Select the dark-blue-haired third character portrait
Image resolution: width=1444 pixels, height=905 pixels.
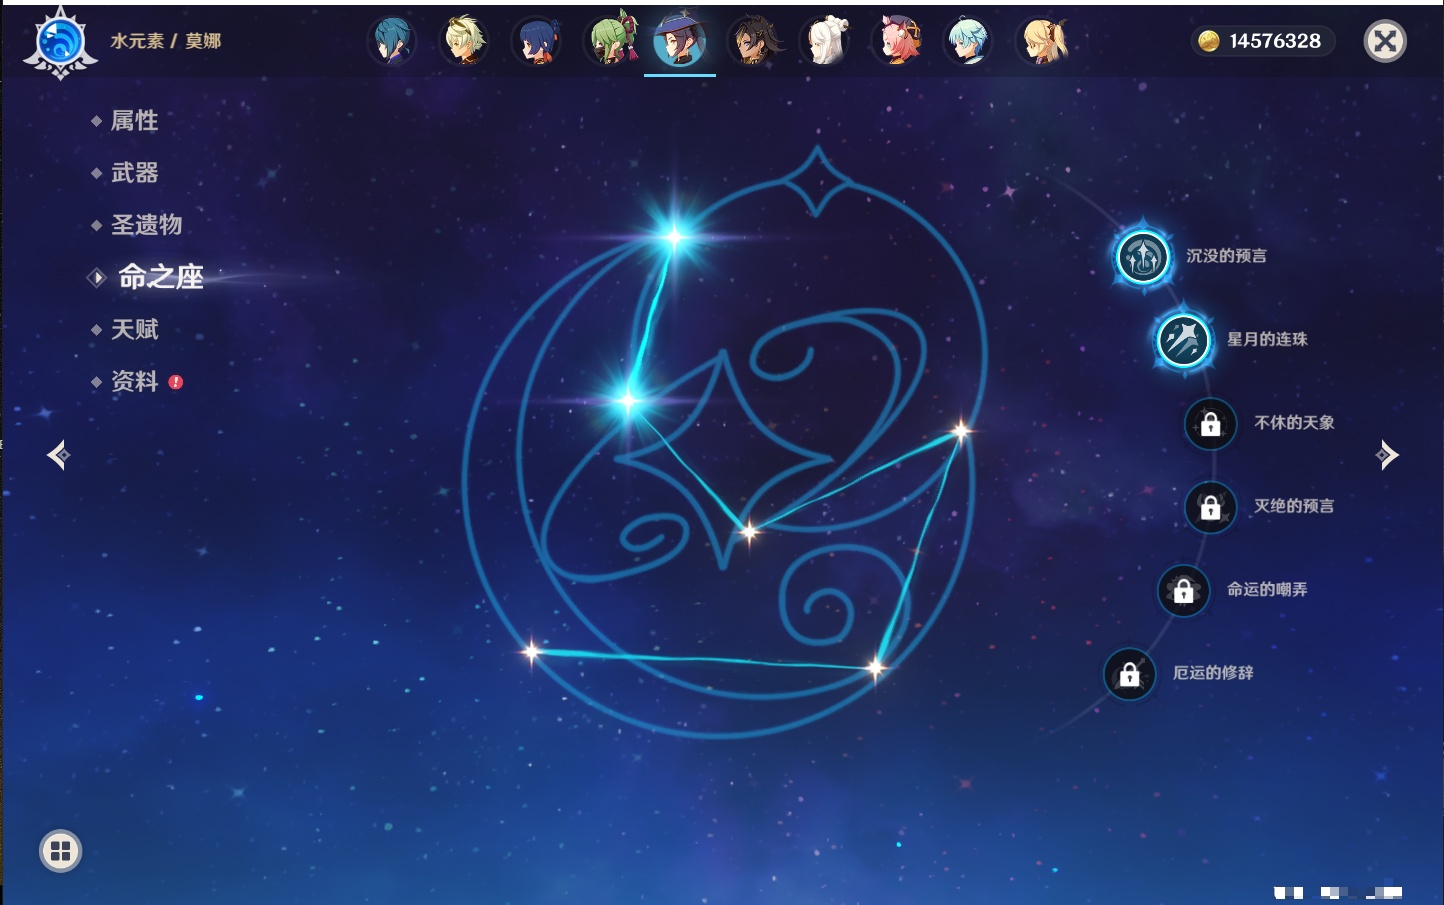[x=537, y=41]
